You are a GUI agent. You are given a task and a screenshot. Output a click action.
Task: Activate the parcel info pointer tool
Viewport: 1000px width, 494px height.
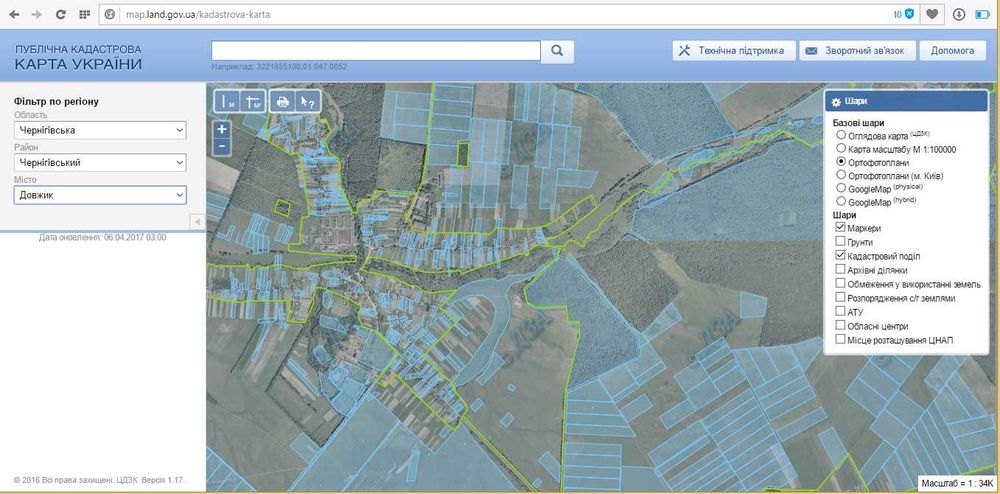point(307,101)
